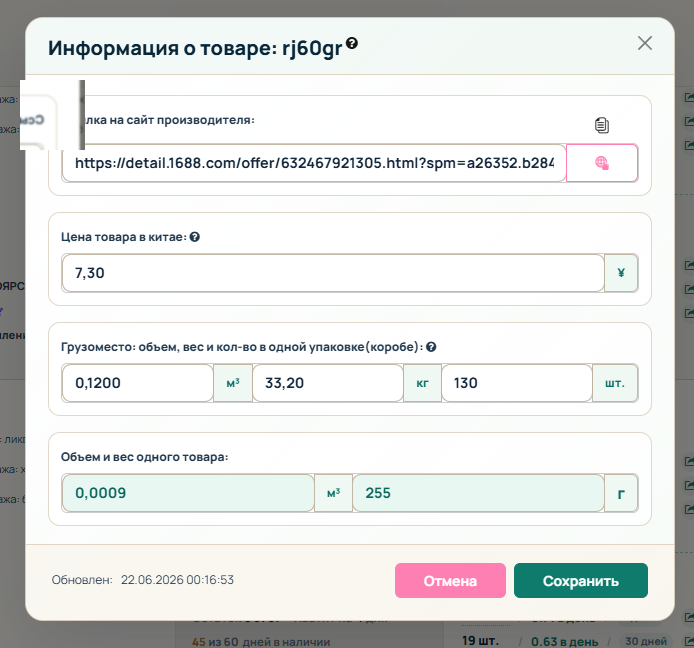This screenshot has height=648, width=694.
Task: Click help icon beside Грузоместо label
Action: pos(431,347)
